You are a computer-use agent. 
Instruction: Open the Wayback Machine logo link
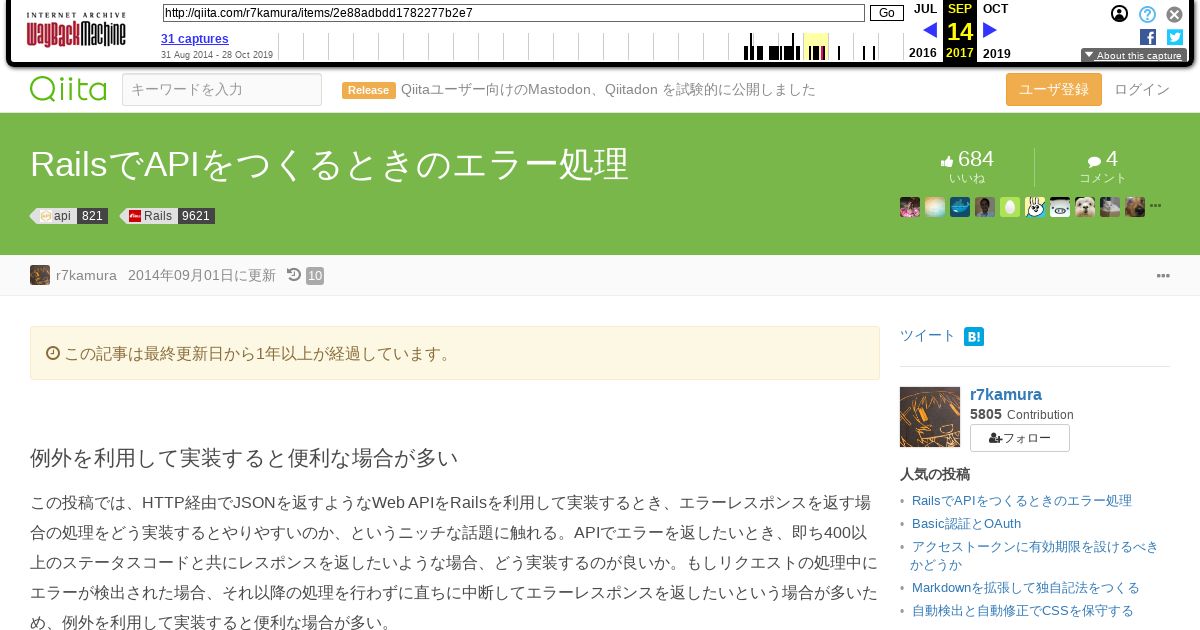[x=76, y=31]
